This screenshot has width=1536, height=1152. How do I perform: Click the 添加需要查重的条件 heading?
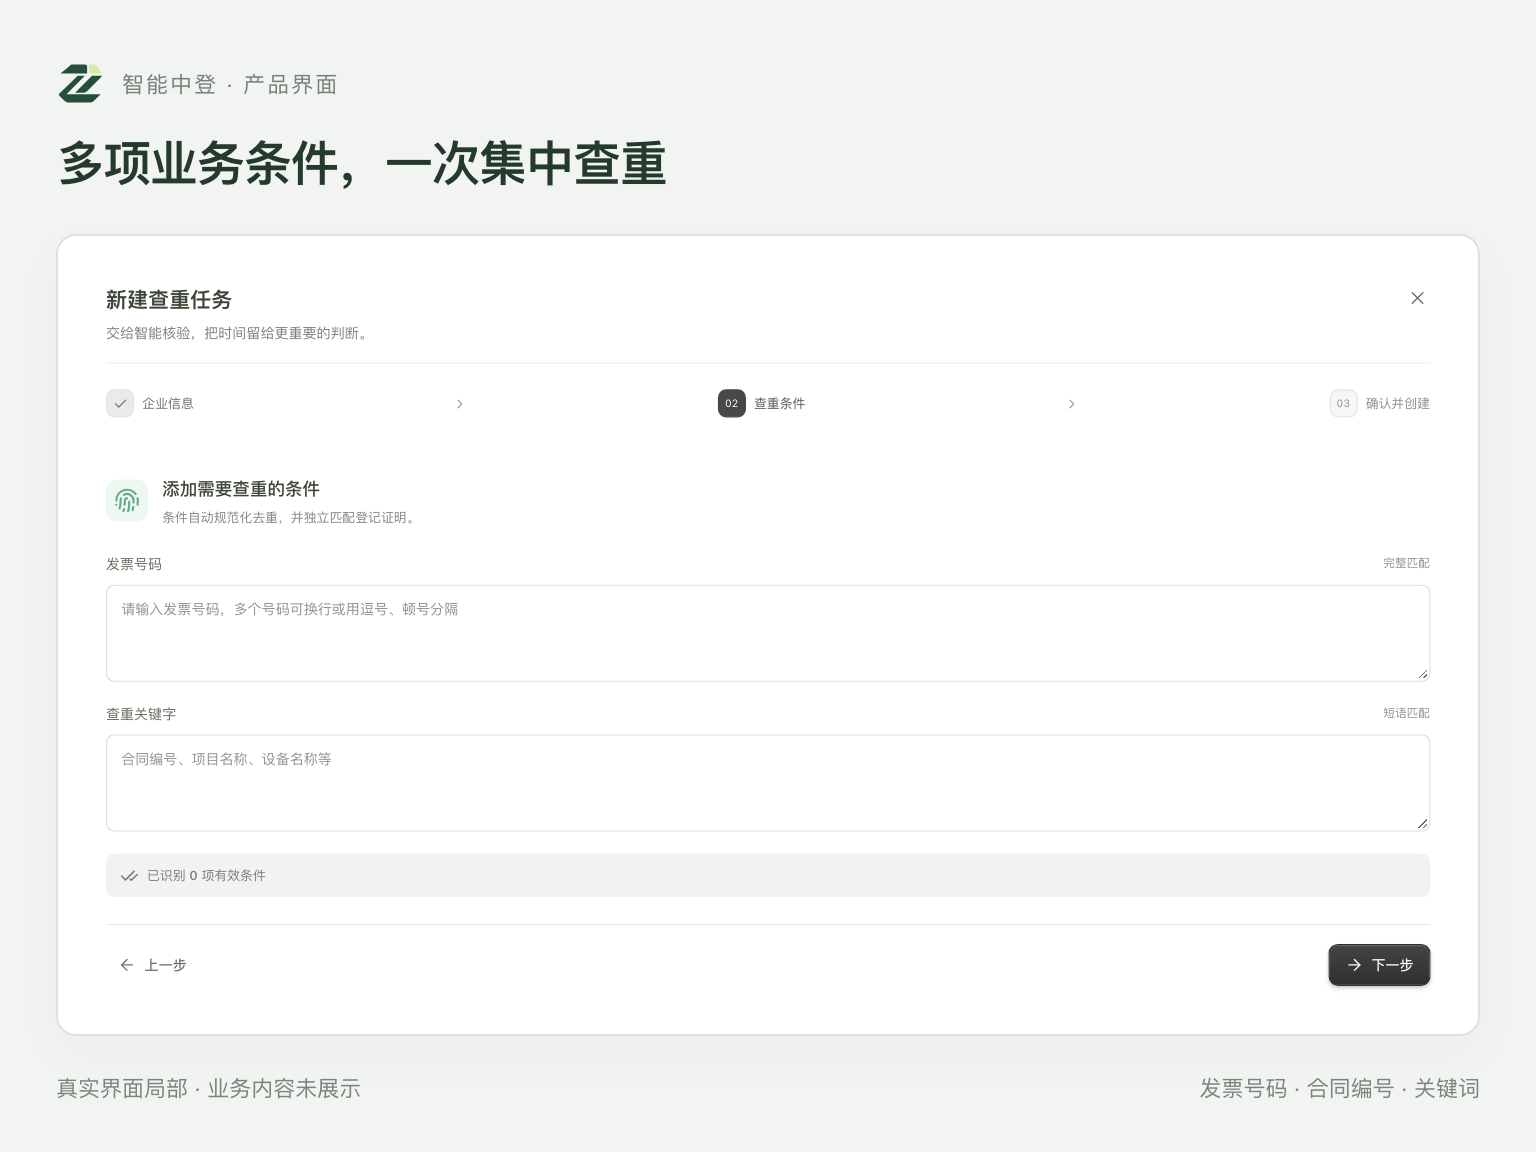241,489
